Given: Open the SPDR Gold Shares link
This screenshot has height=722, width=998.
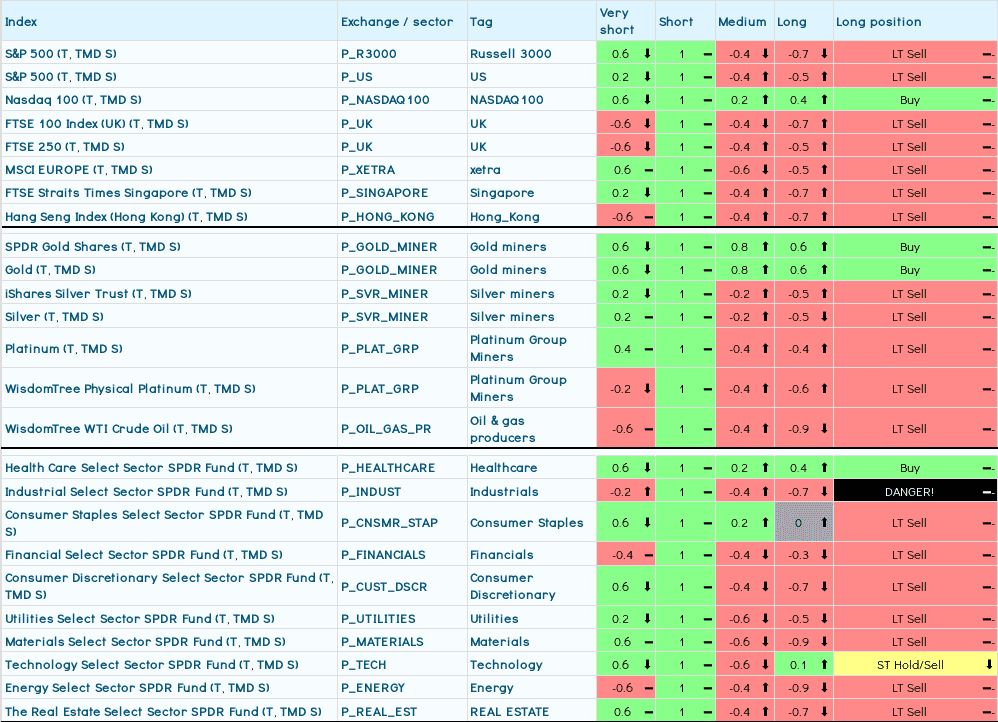Looking at the screenshot, I should click(93, 246).
